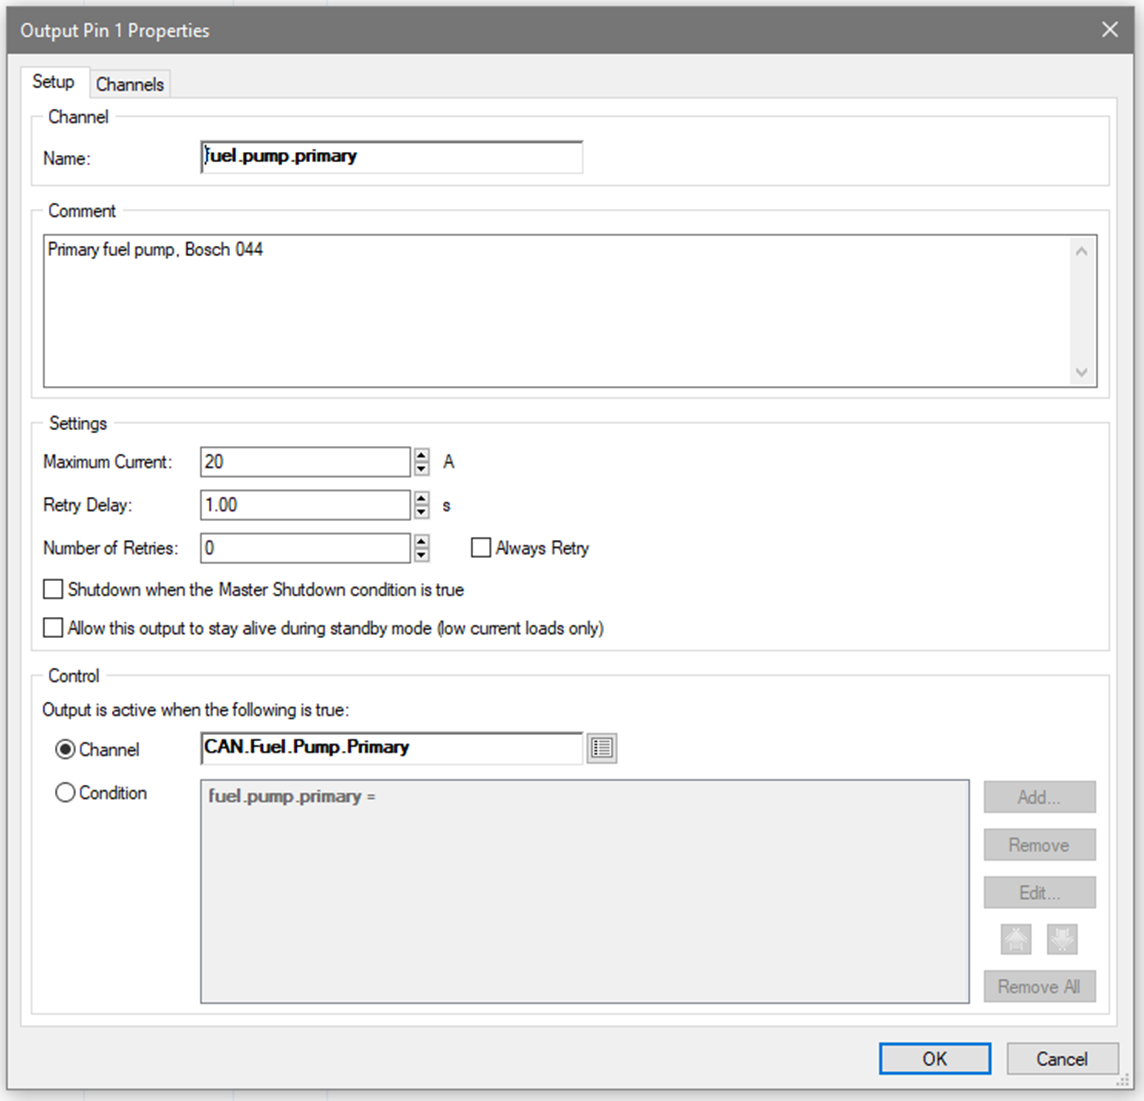Select the Channel radio button
The image size is (1144, 1101).
coord(65,749)
